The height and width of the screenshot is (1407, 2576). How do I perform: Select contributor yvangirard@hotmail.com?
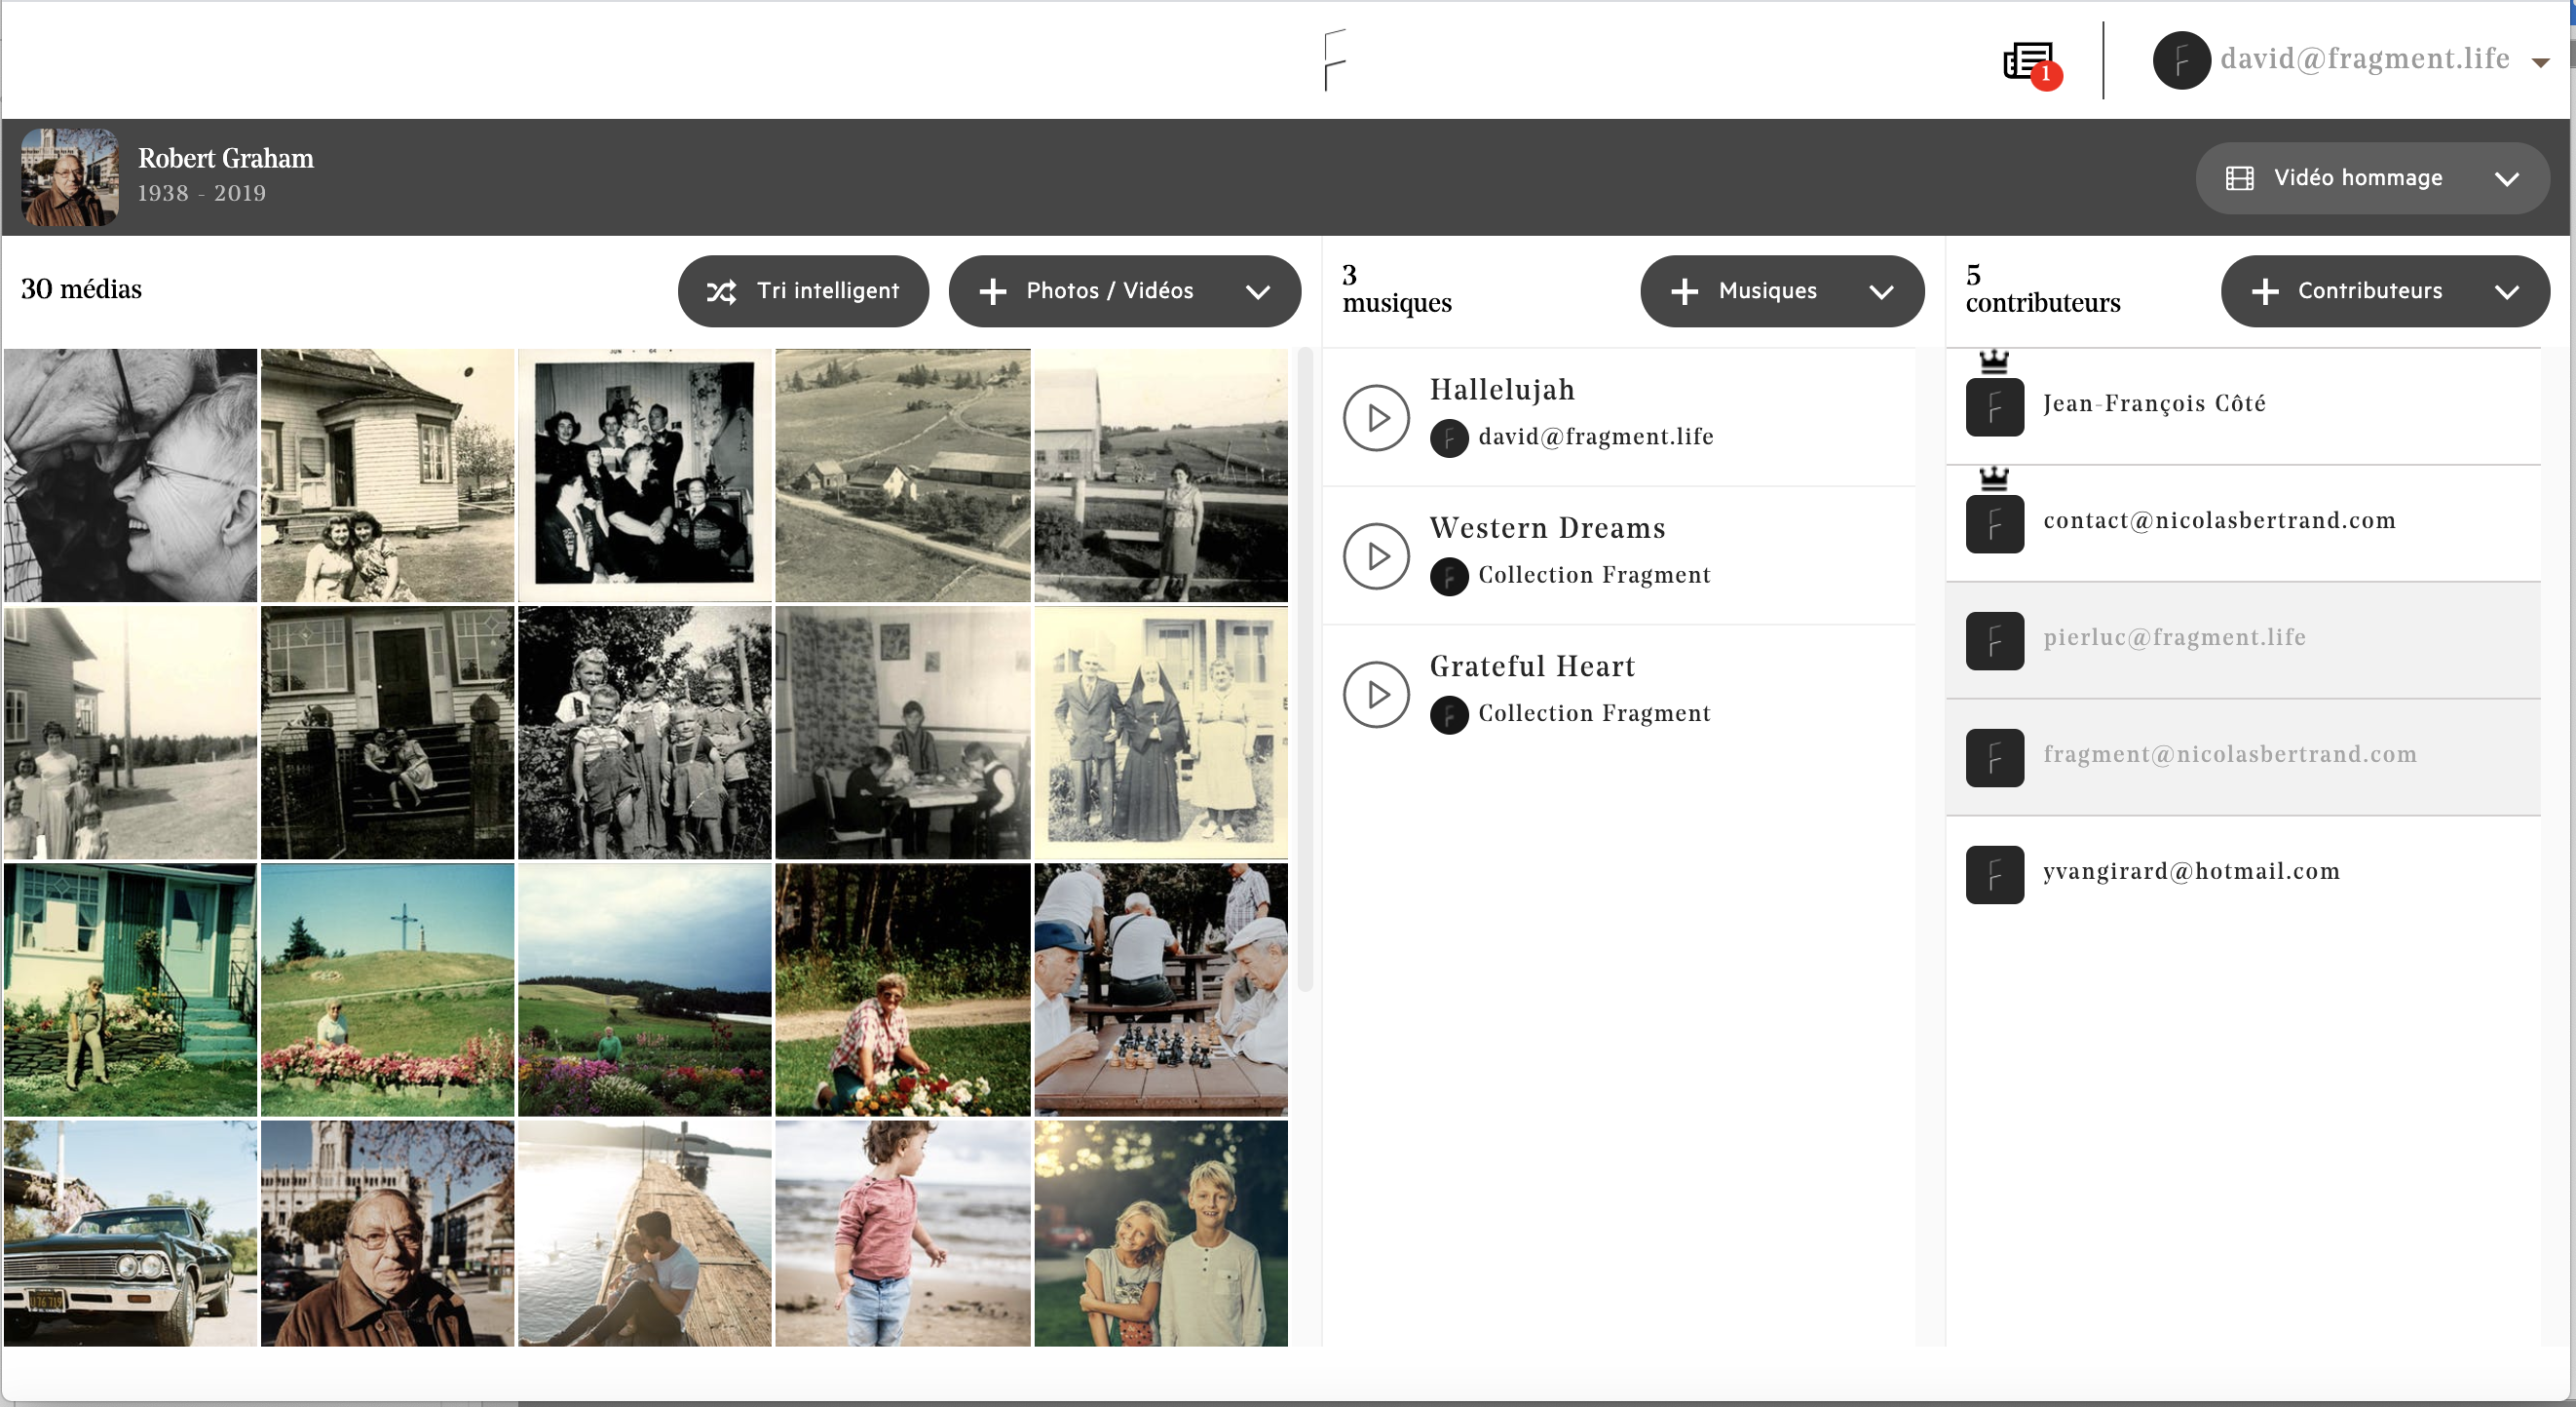(2191, 872)
